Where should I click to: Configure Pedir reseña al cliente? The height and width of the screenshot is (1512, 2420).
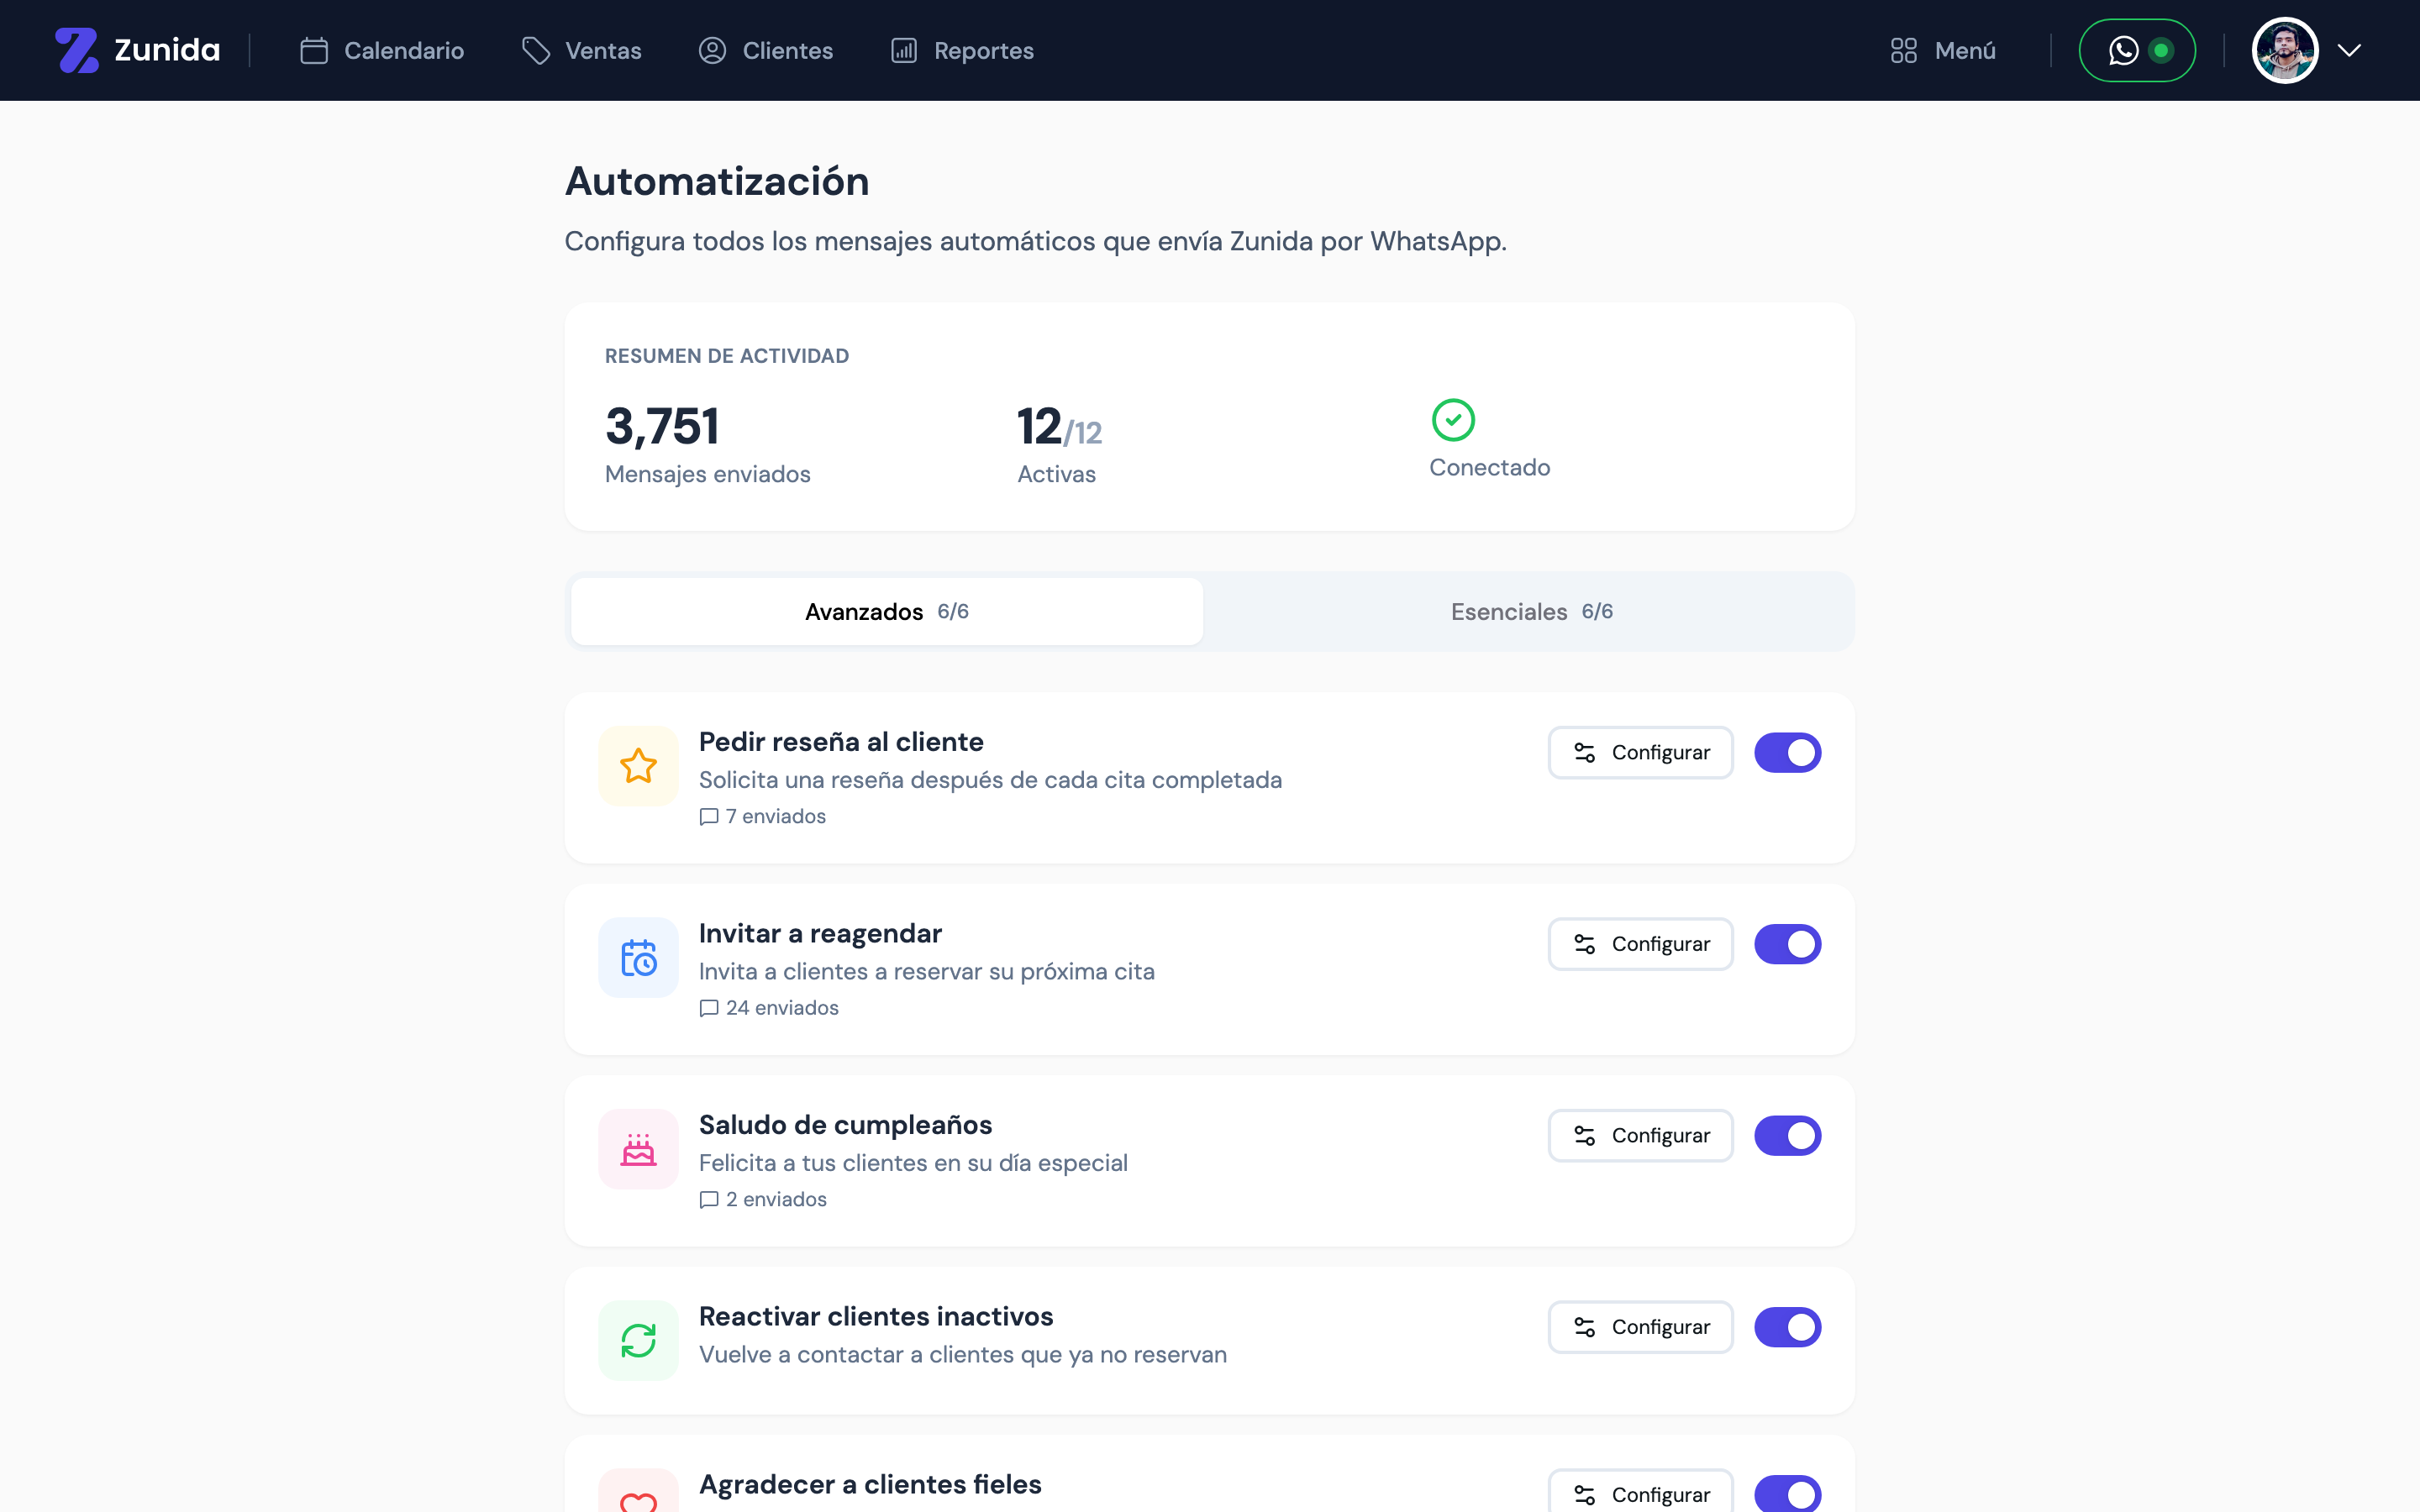pyautogui.click(x=1640, y=753)
